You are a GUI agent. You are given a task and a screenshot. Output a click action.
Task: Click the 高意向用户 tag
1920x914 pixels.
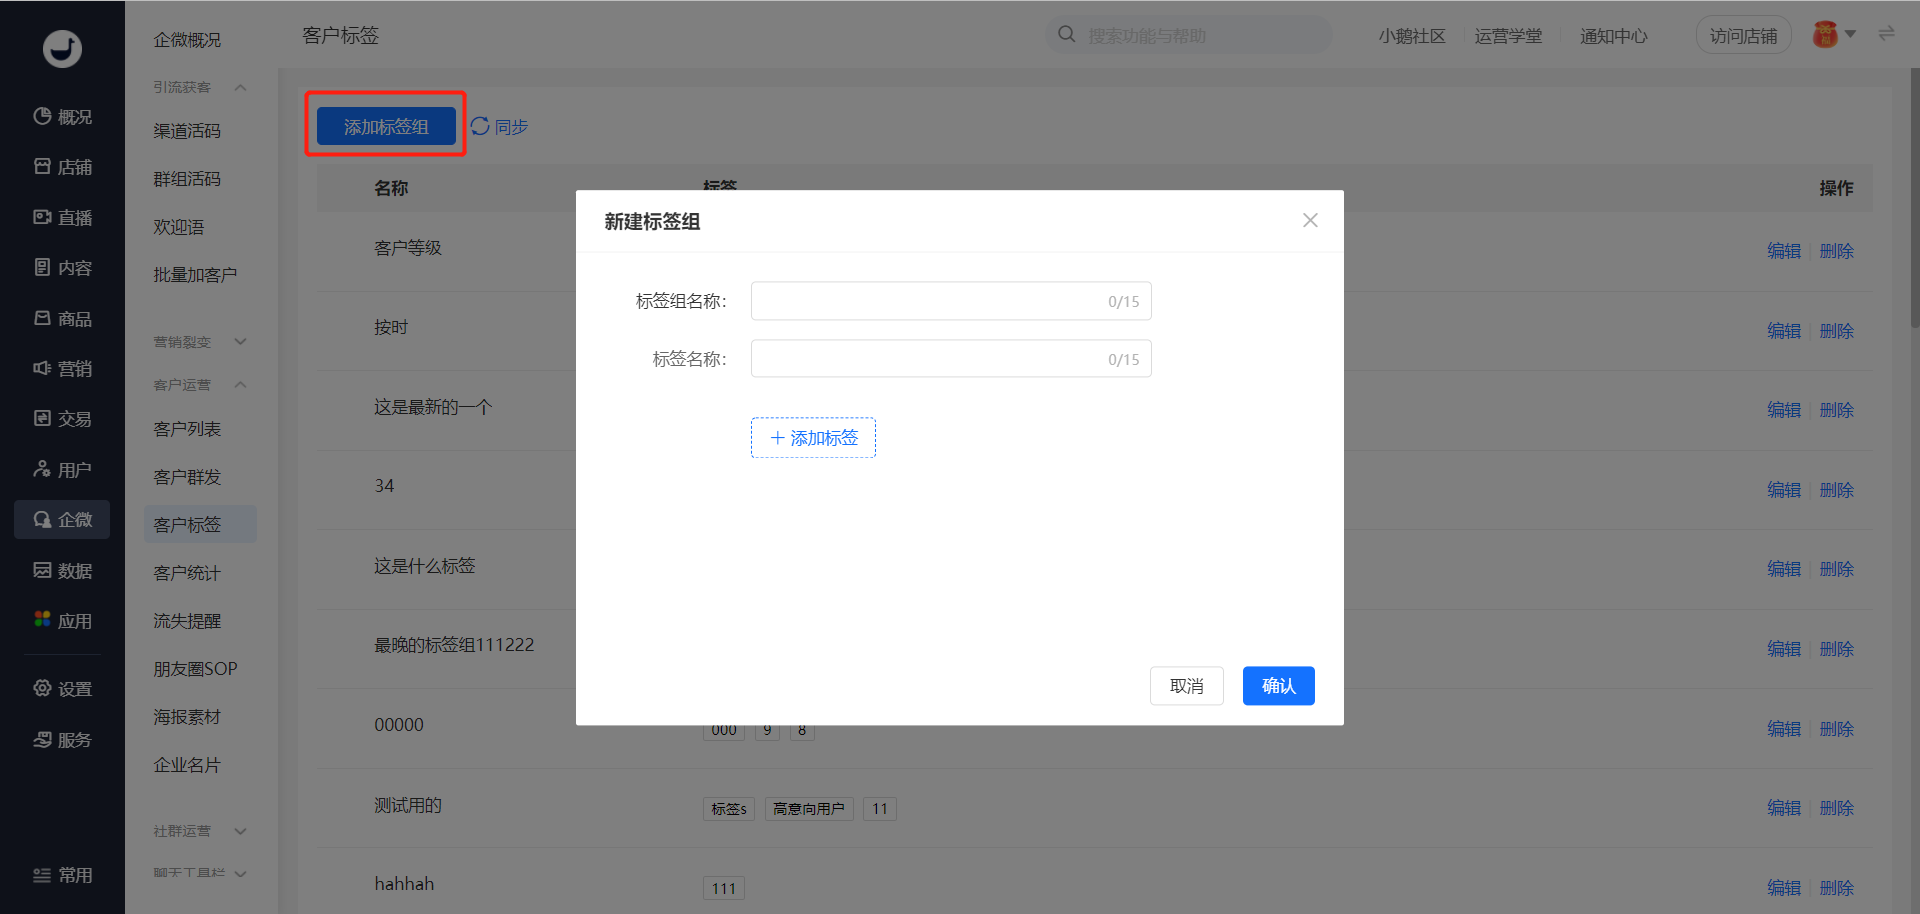[x=809, y=809]
